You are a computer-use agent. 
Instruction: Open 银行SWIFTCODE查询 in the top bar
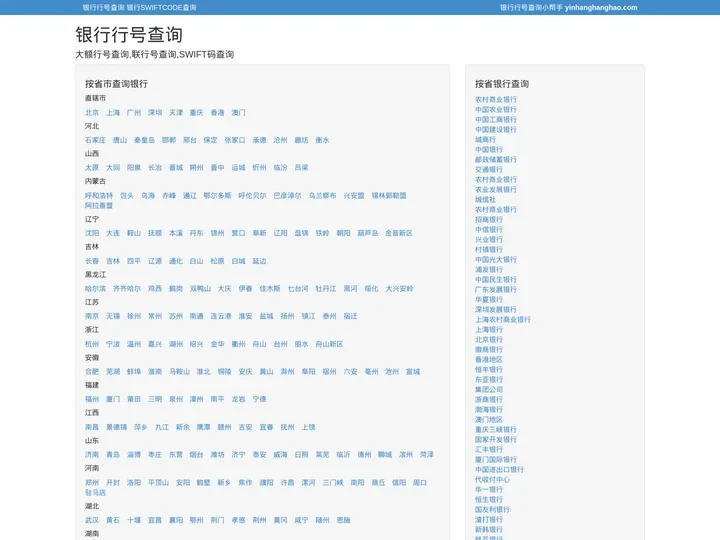coord(162,7)
